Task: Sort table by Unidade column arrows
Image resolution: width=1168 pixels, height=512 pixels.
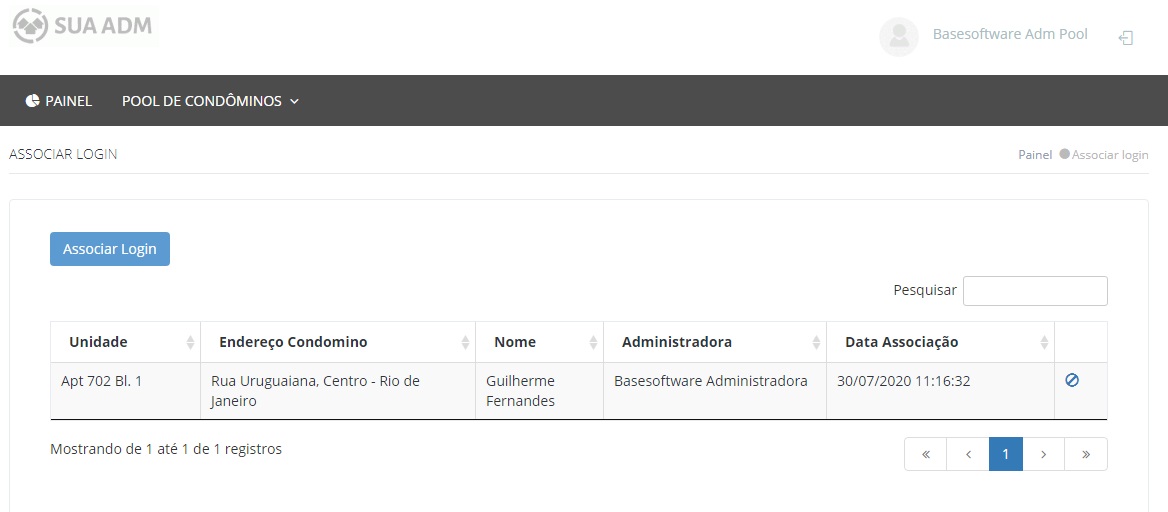Action: click(x=190, y=342)
